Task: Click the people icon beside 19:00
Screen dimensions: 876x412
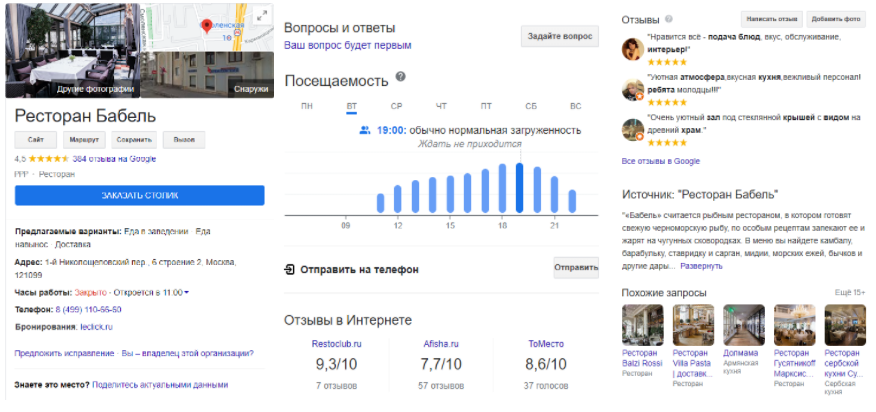Action: tap(365, 130)
